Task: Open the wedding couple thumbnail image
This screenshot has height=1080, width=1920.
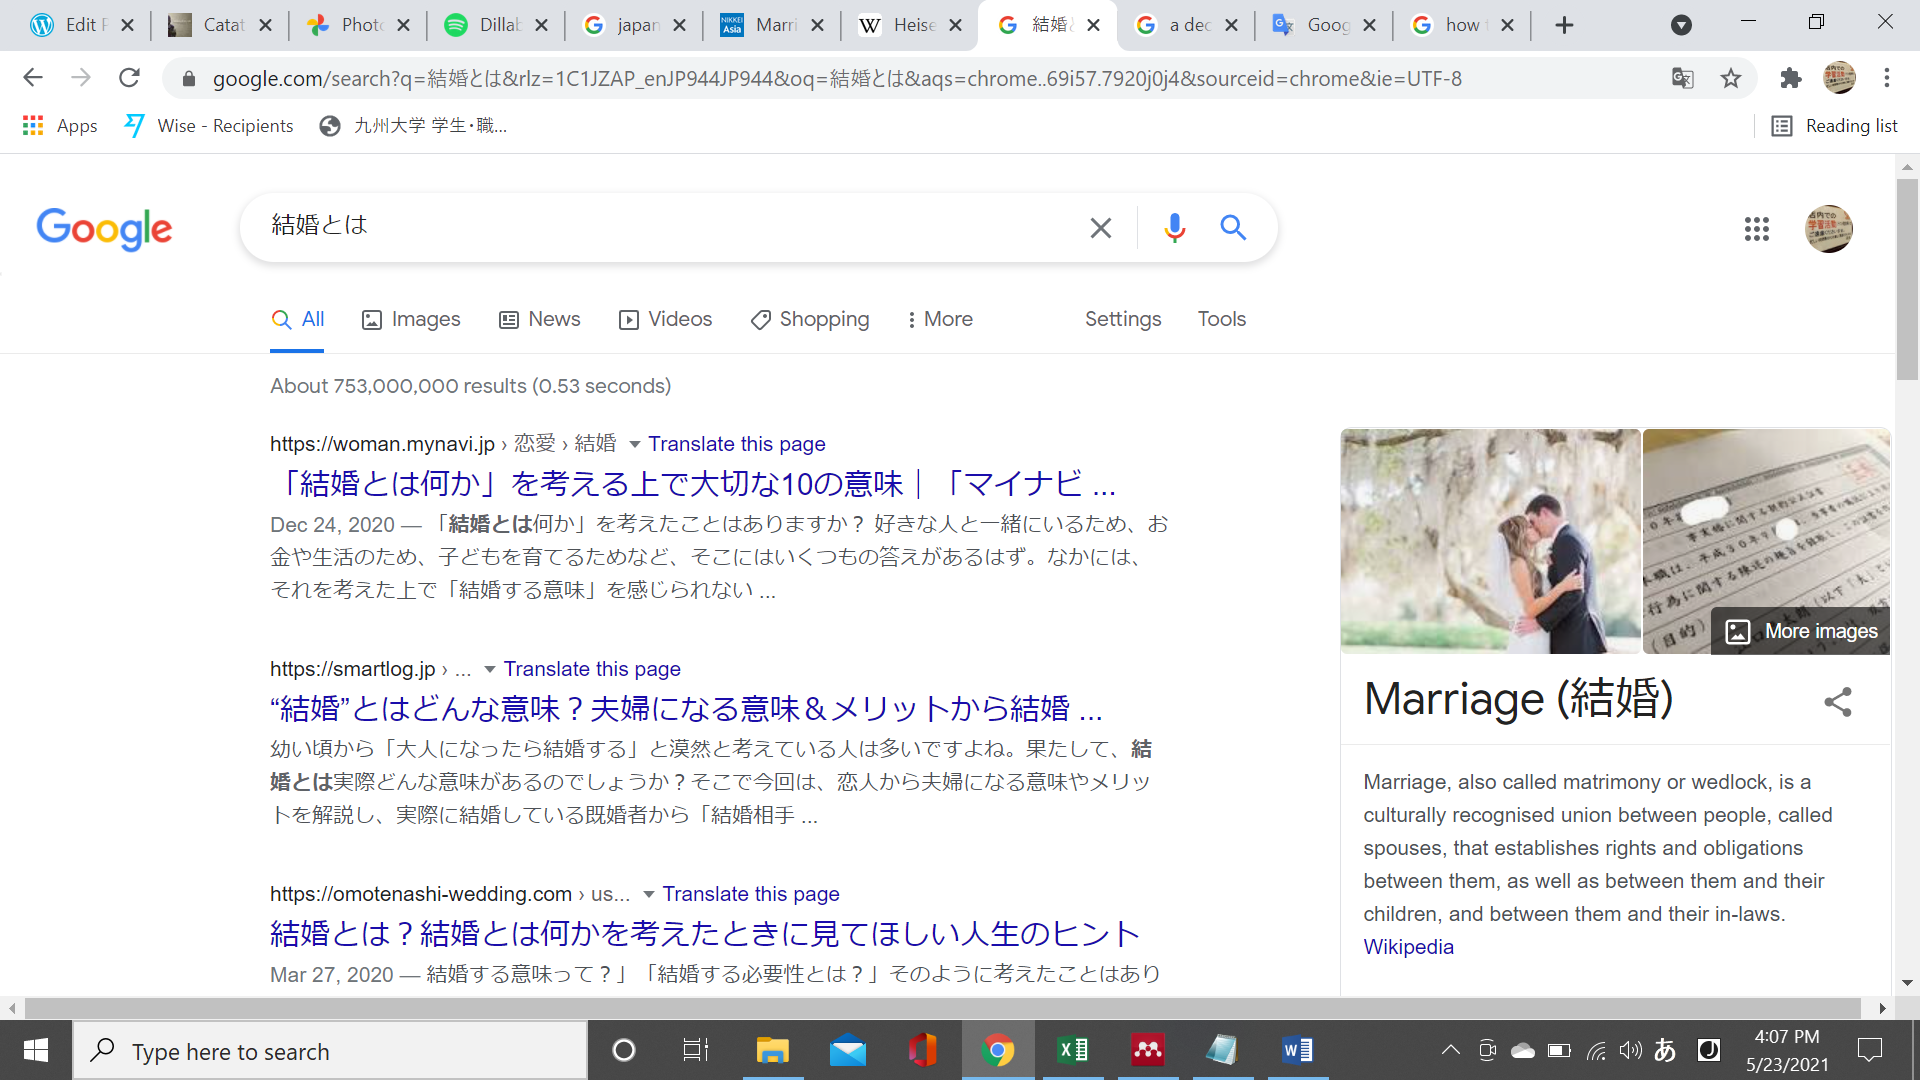Action: coord(1490,541)
